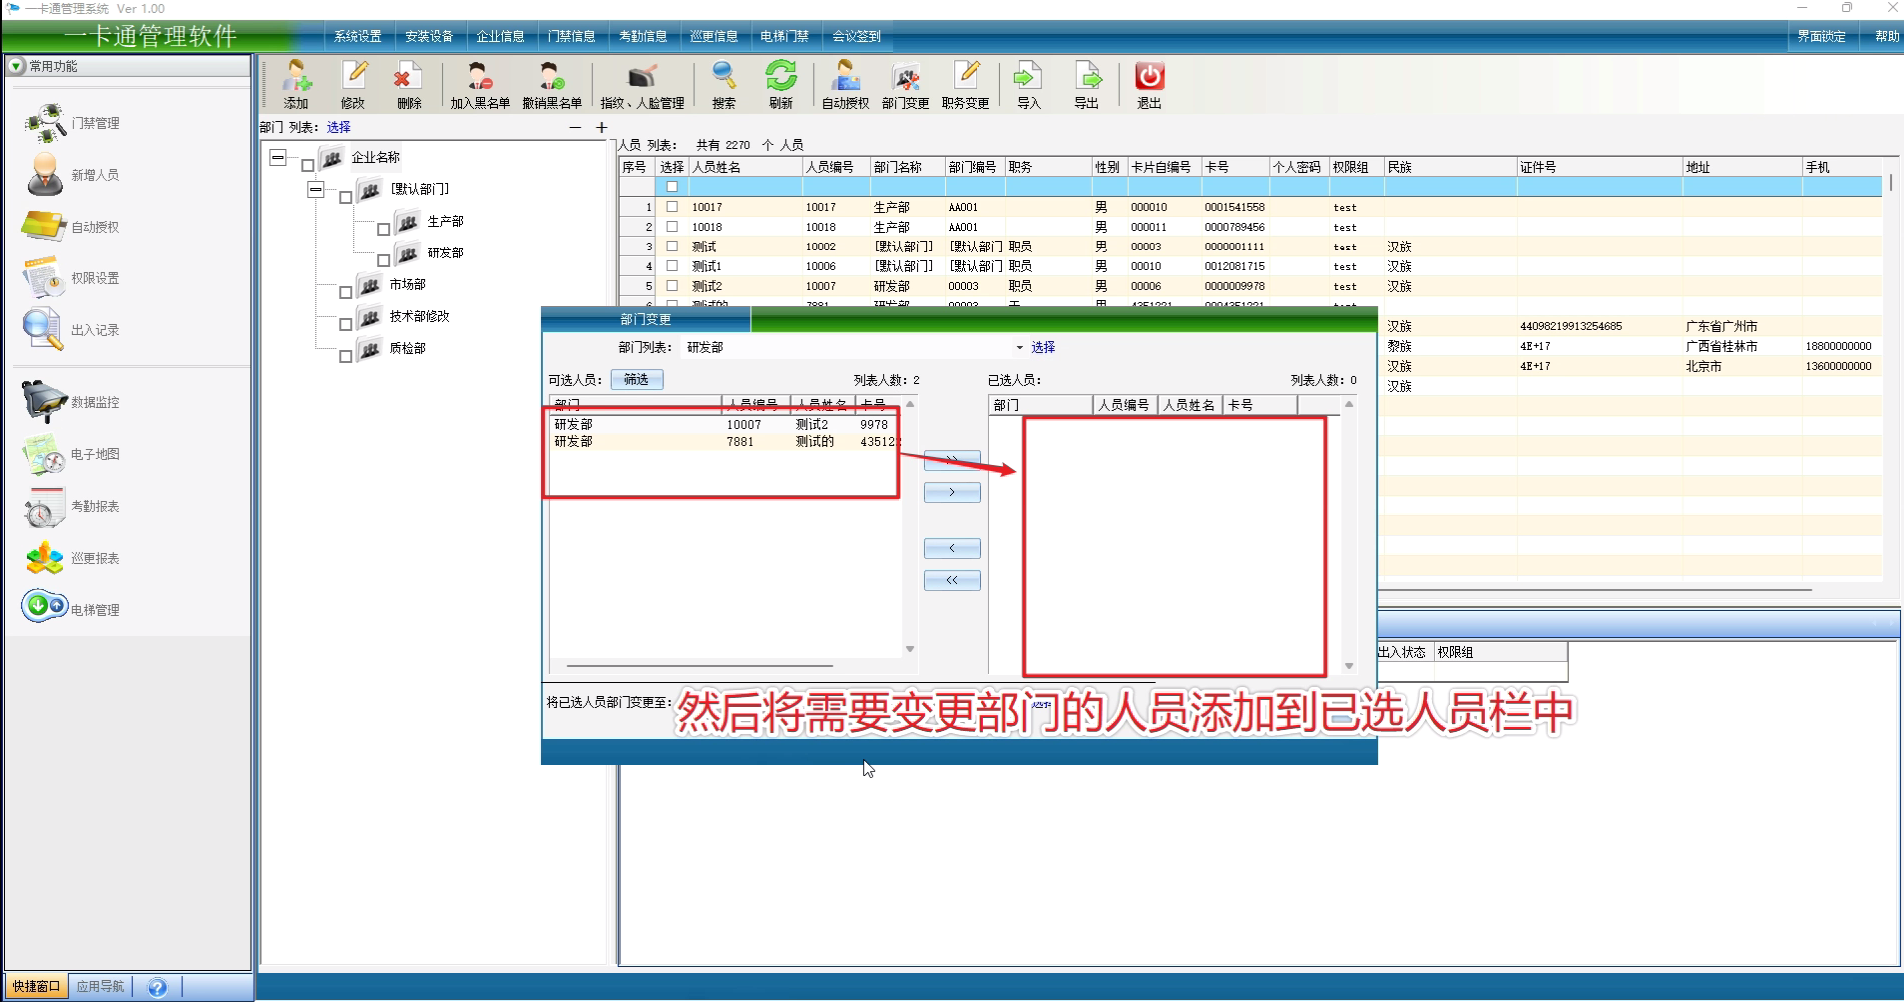Collapse the 企业名称 tree root node
The height and width of the screenshot is (1002, 1904).
(278, 158)
